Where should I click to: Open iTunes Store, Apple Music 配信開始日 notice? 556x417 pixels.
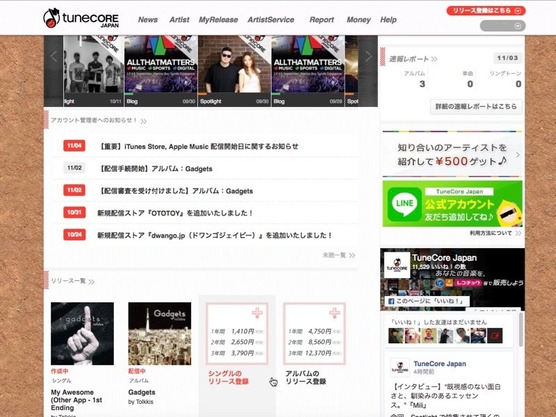pos(199,146)
